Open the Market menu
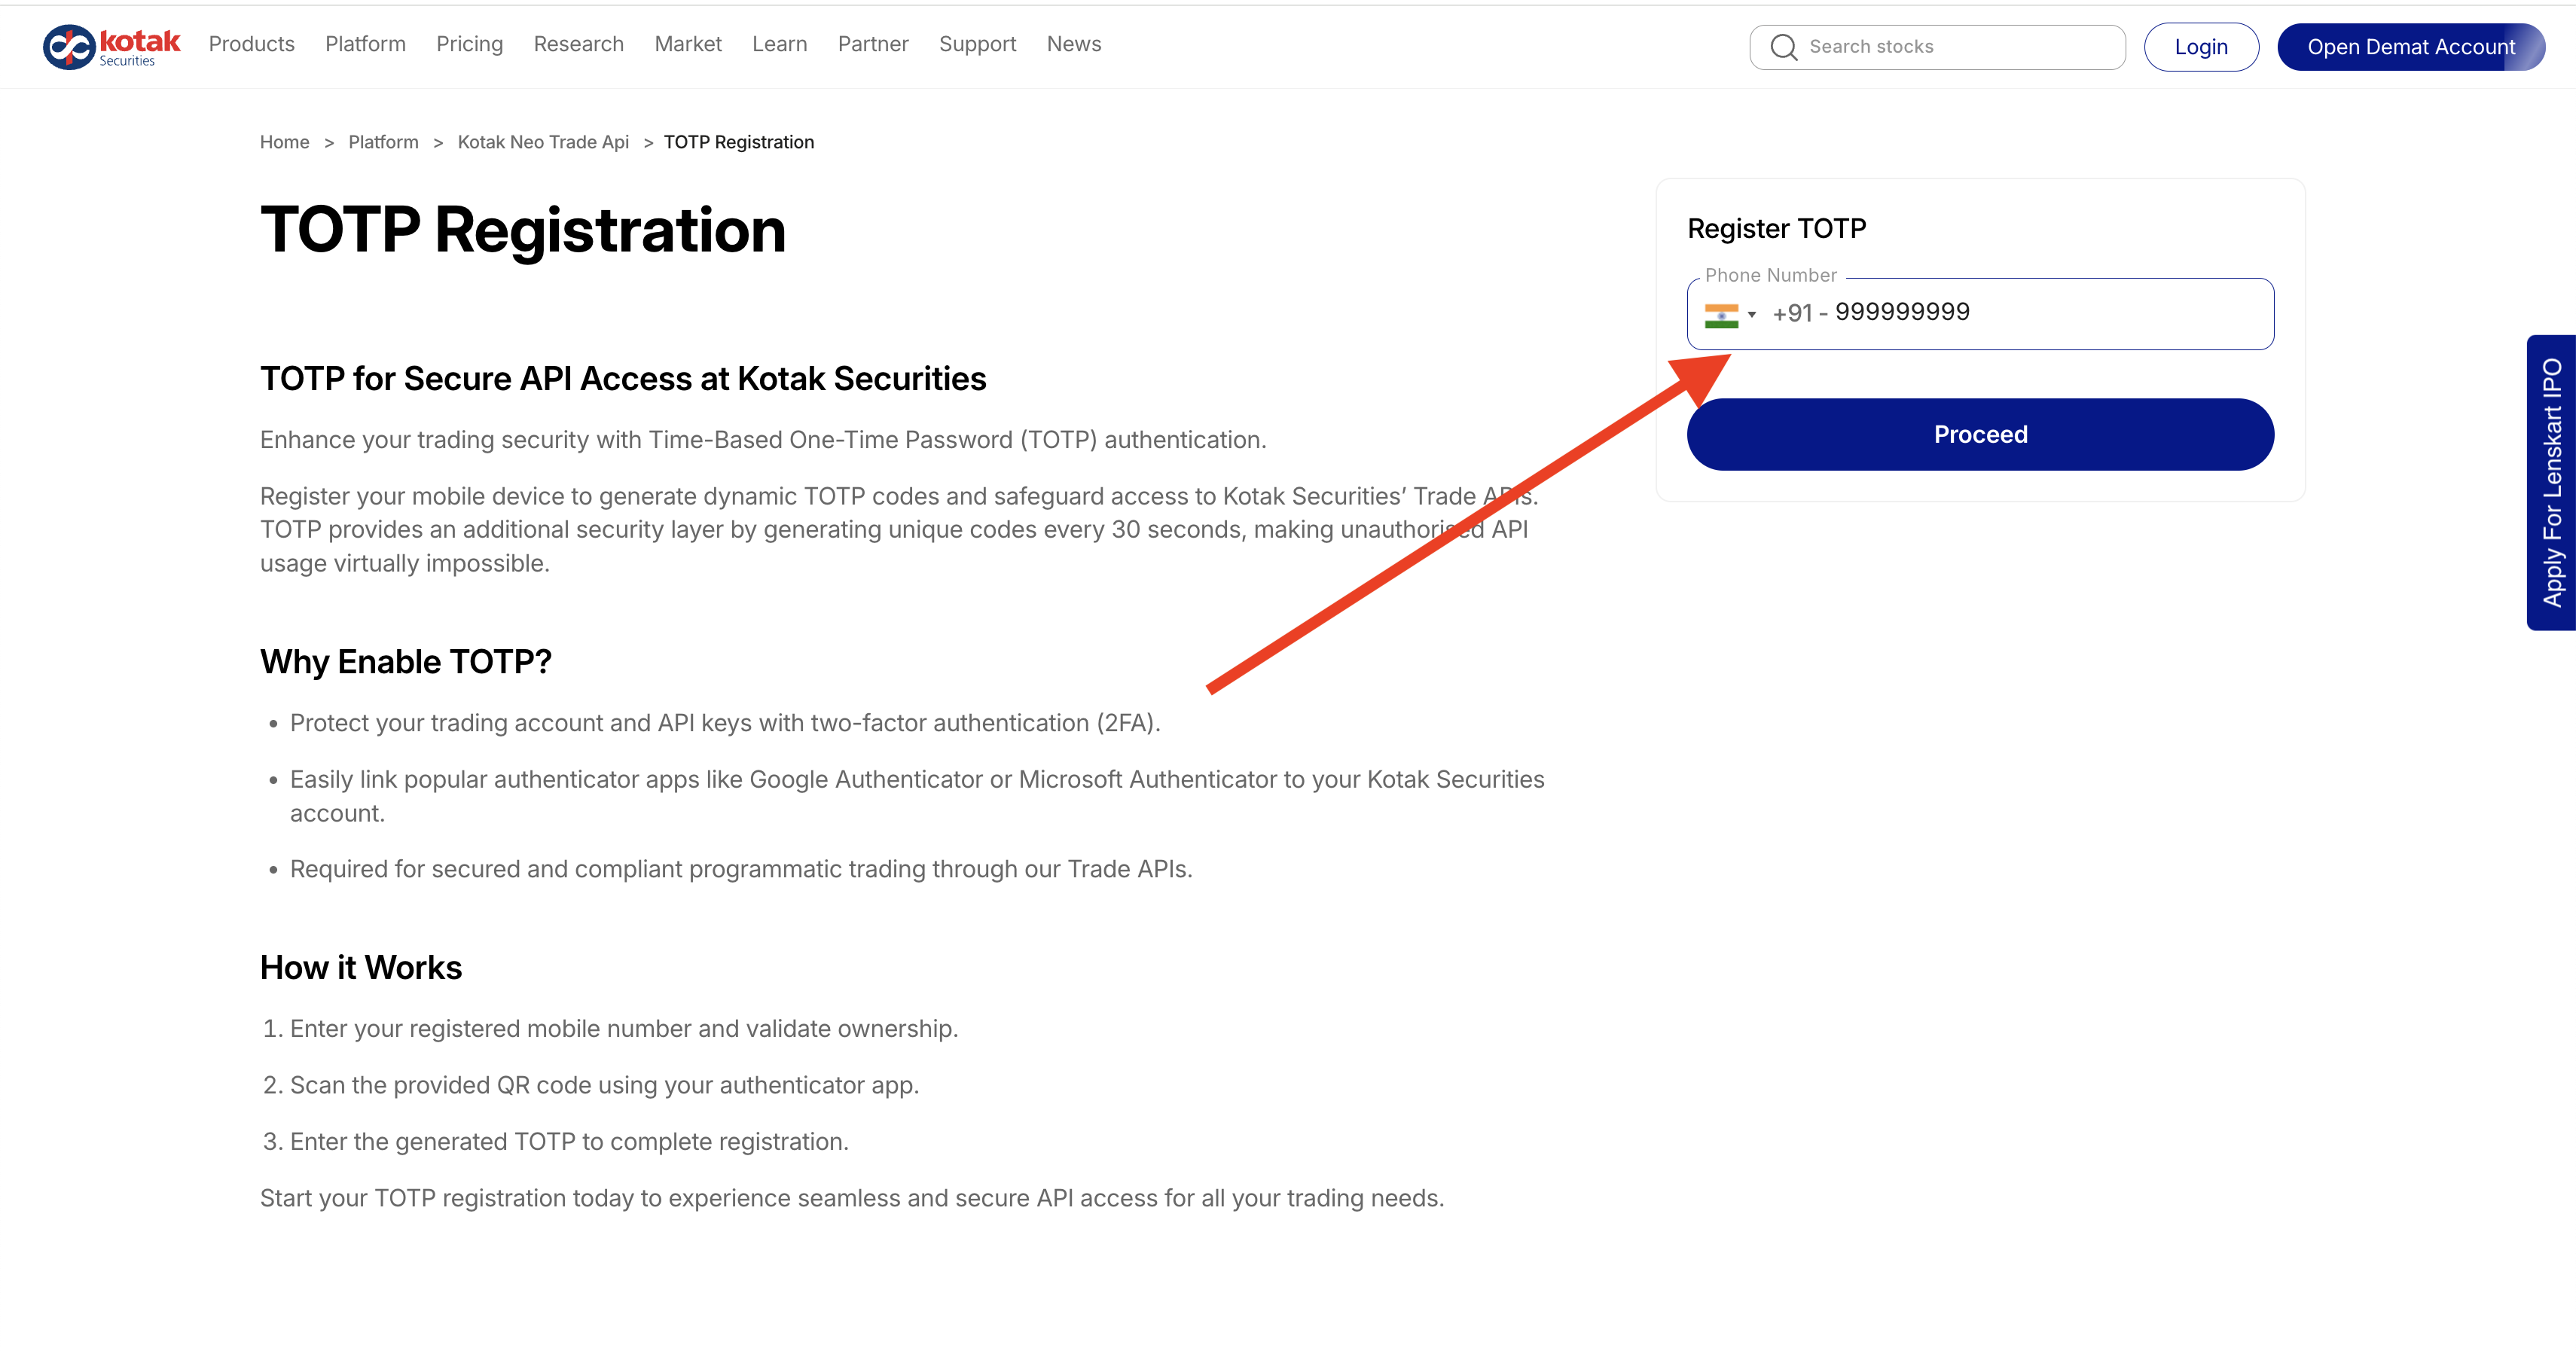This screenshot has height=1351, width=2576. [688, 44]
